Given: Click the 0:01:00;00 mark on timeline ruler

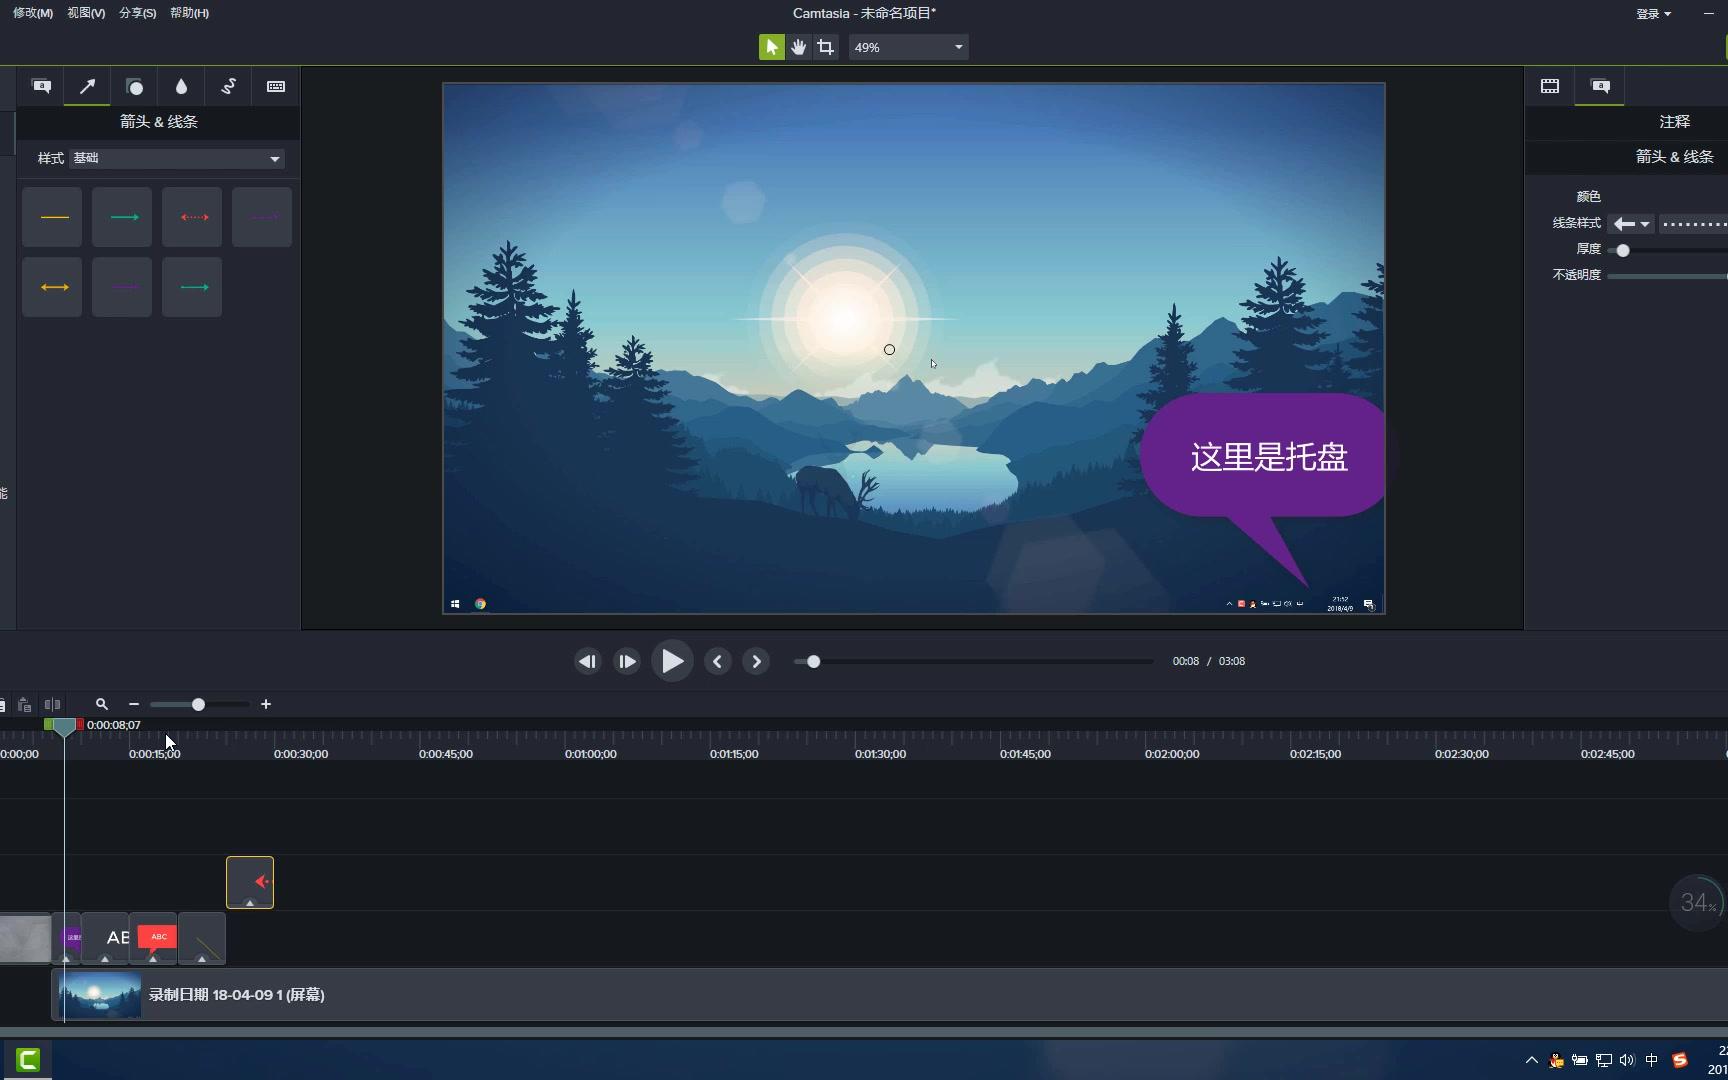Looking at the screenshot, I should pyautogui.click(x=590, y=754).
